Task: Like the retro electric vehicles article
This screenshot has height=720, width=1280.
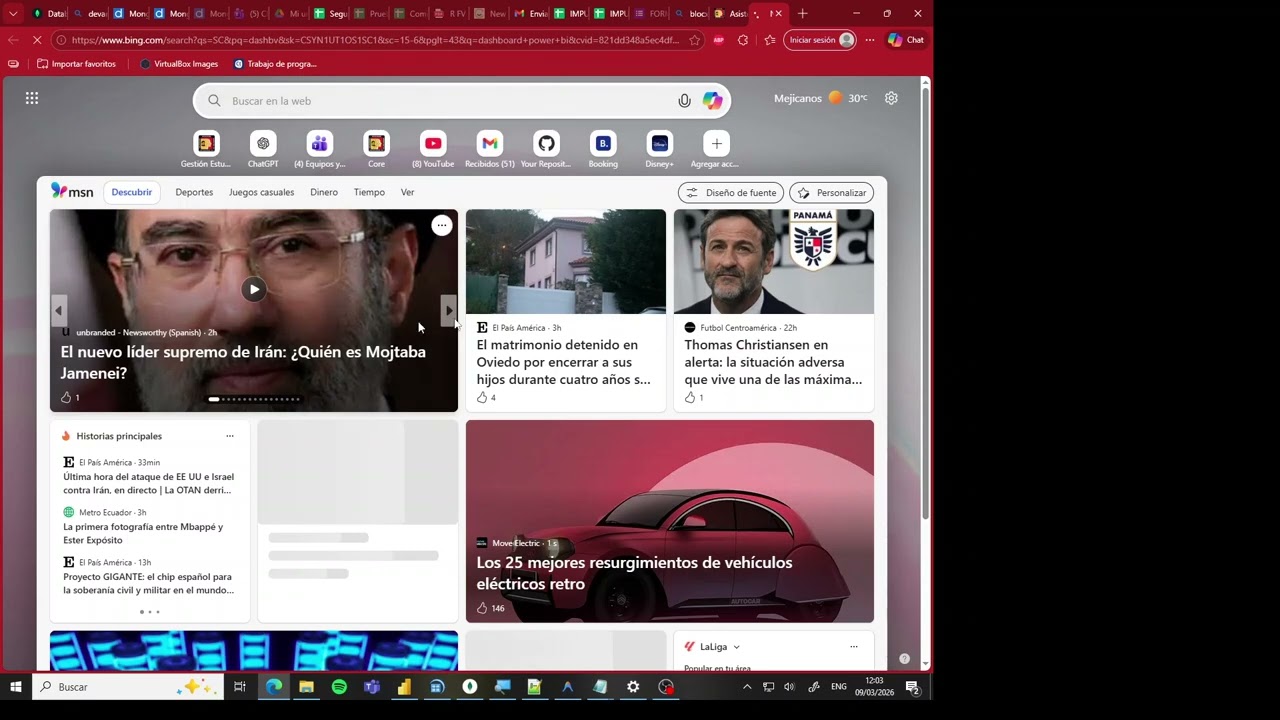Action: coord(482,607)
